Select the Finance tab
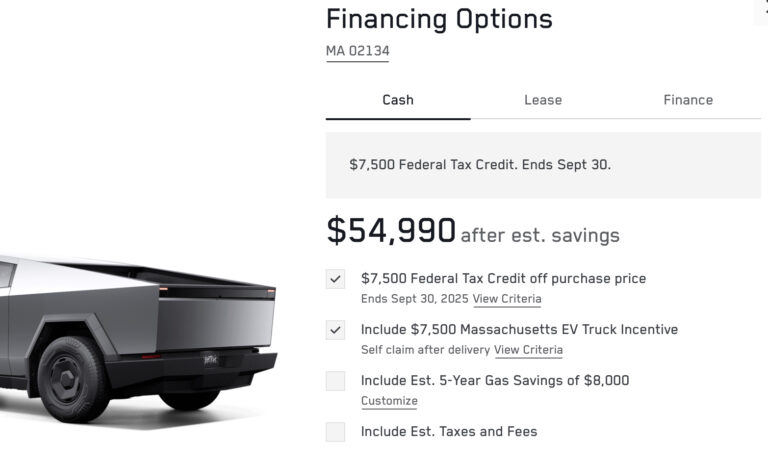Viewport: 768px width, 463px height. click(688, 100)
